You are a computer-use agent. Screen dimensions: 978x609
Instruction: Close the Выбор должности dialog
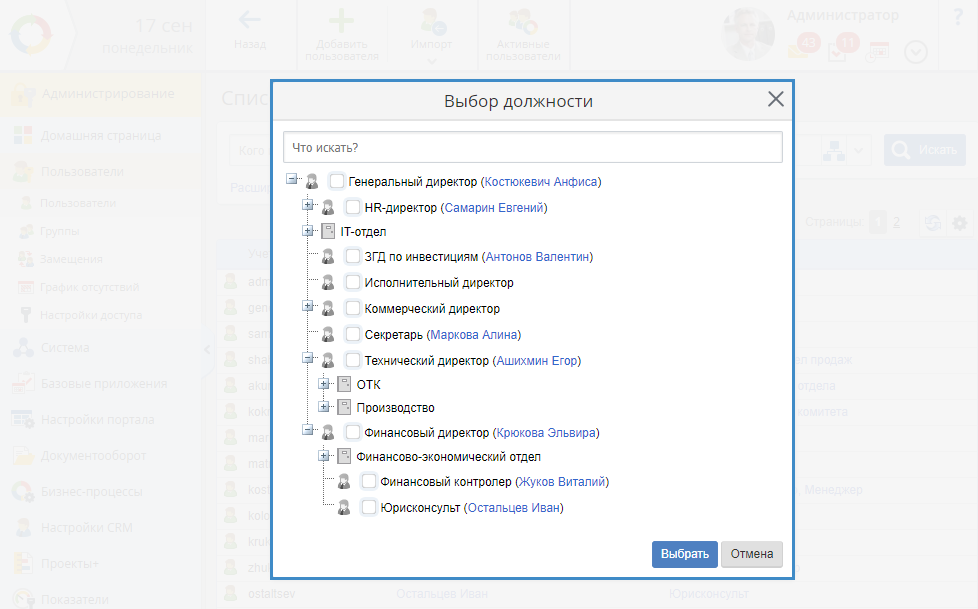pyautogui.click(x=775, y=99)
